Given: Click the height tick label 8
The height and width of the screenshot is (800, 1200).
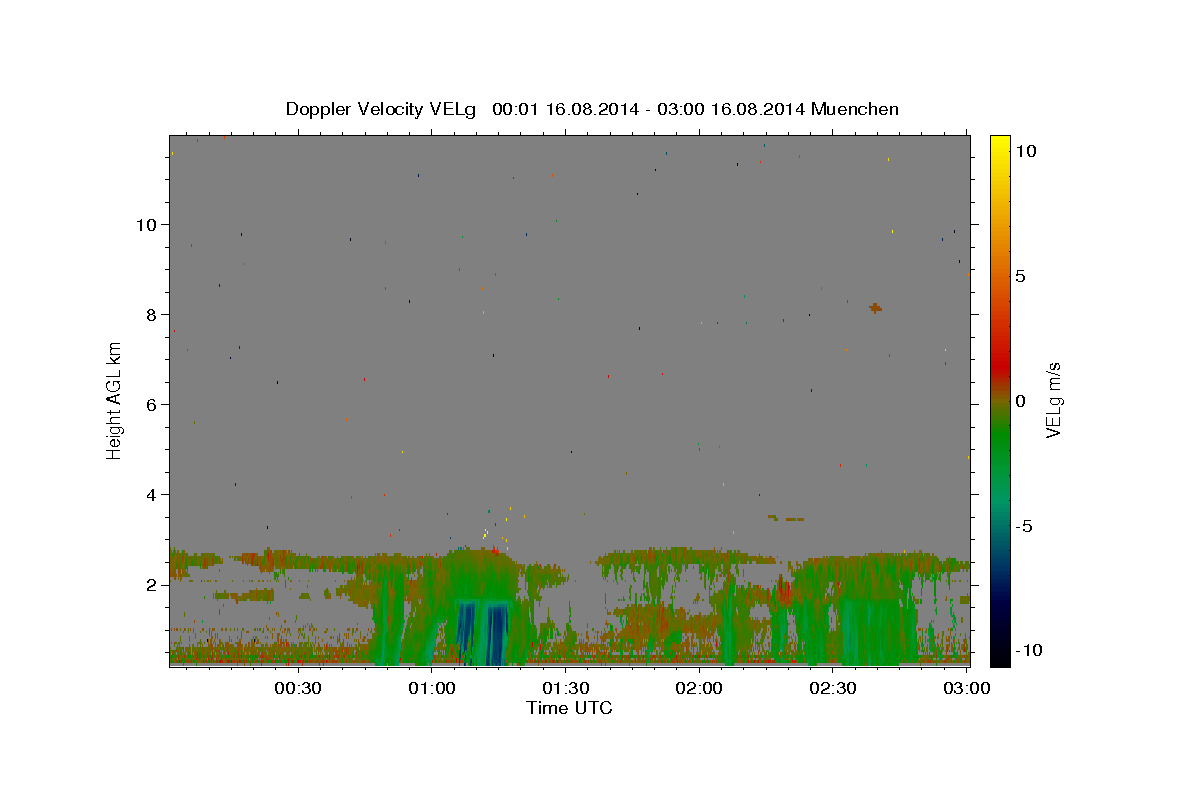Looking at the screenshot, I should (x=151, y=314).
